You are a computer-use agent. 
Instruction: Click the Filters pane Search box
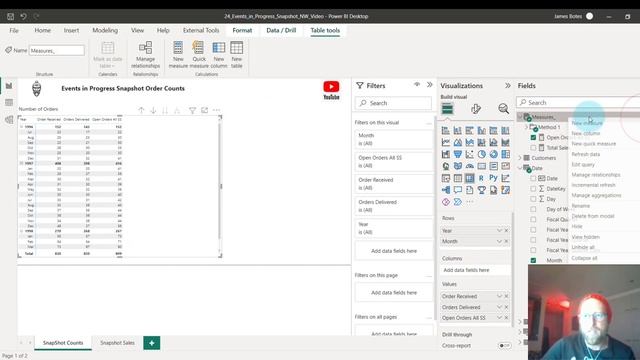(x=393, y=103)
